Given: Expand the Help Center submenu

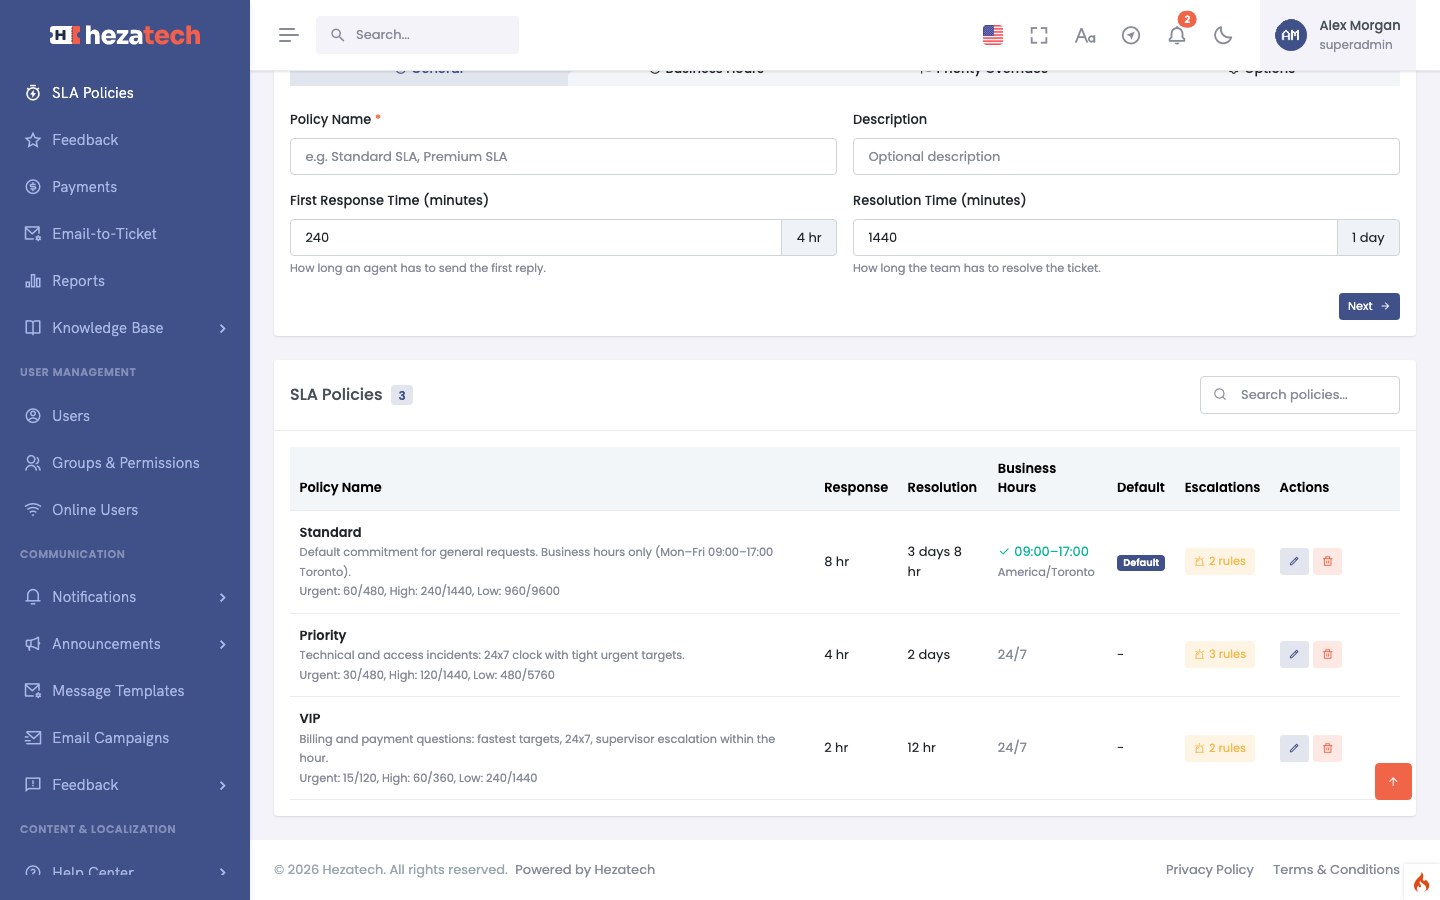Looking at the screenshot, I should coord(125,871).
